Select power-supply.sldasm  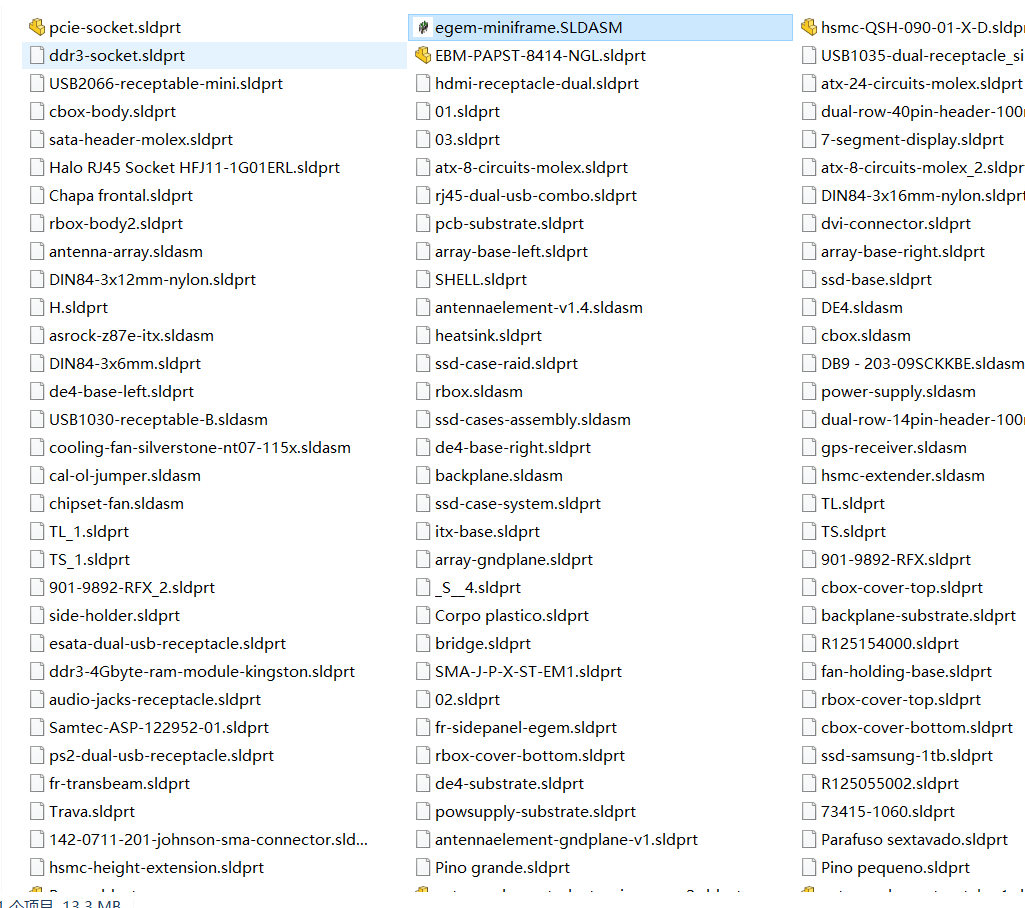point(898,392)
